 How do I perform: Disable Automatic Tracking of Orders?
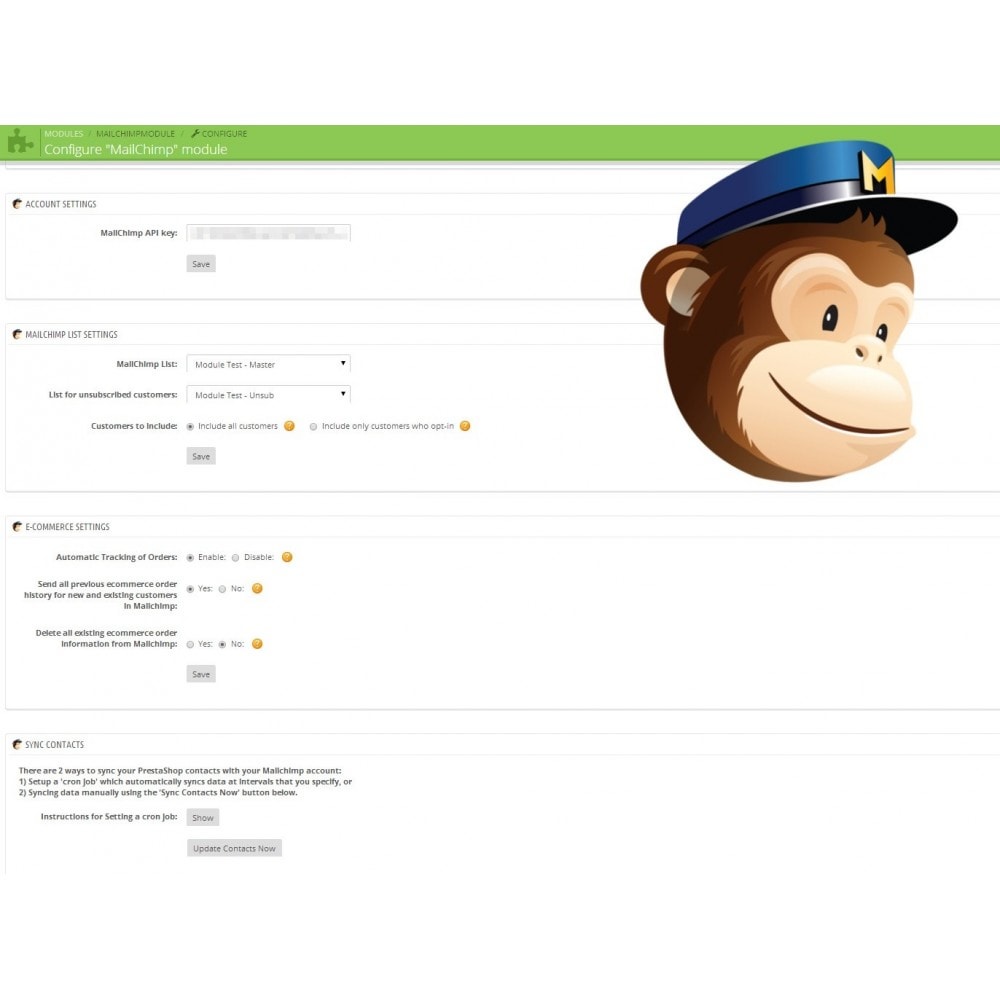[x=235, y=558]
